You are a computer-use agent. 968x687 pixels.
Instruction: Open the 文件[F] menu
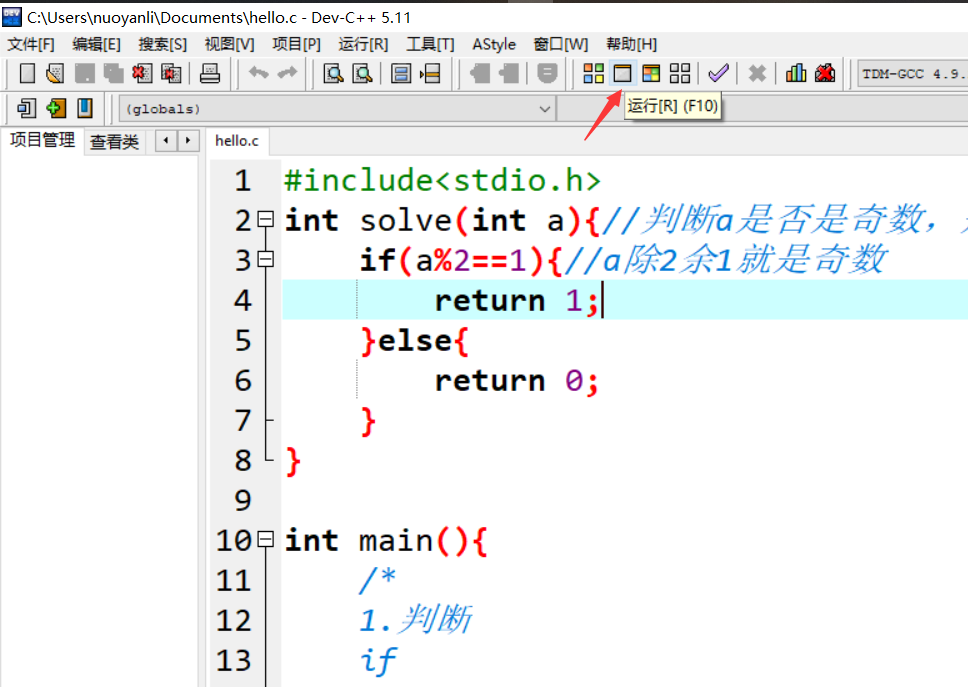tap(31, 44)
